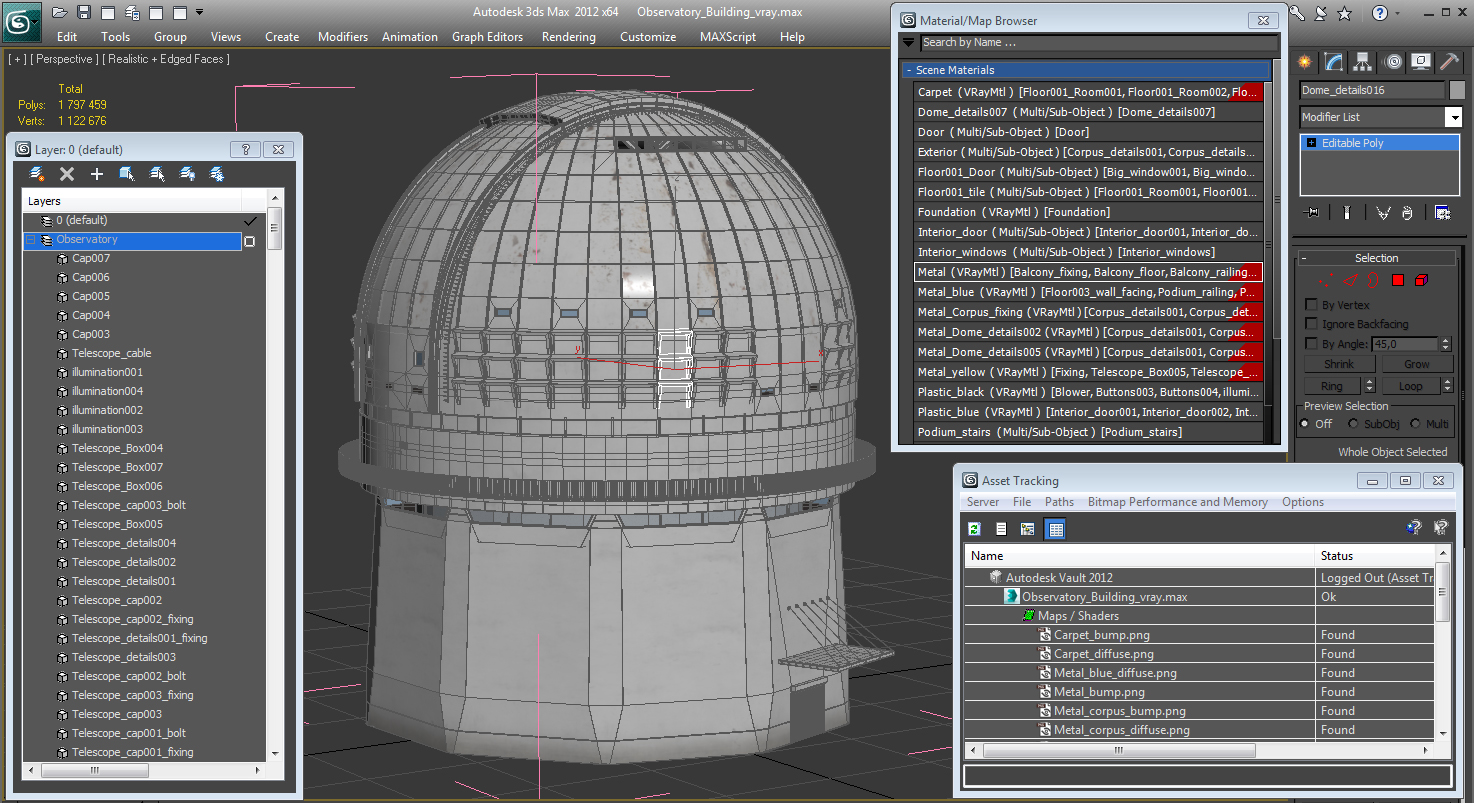Select Border sub-object level icon

pyautogui.click(x=1375, y=281)
